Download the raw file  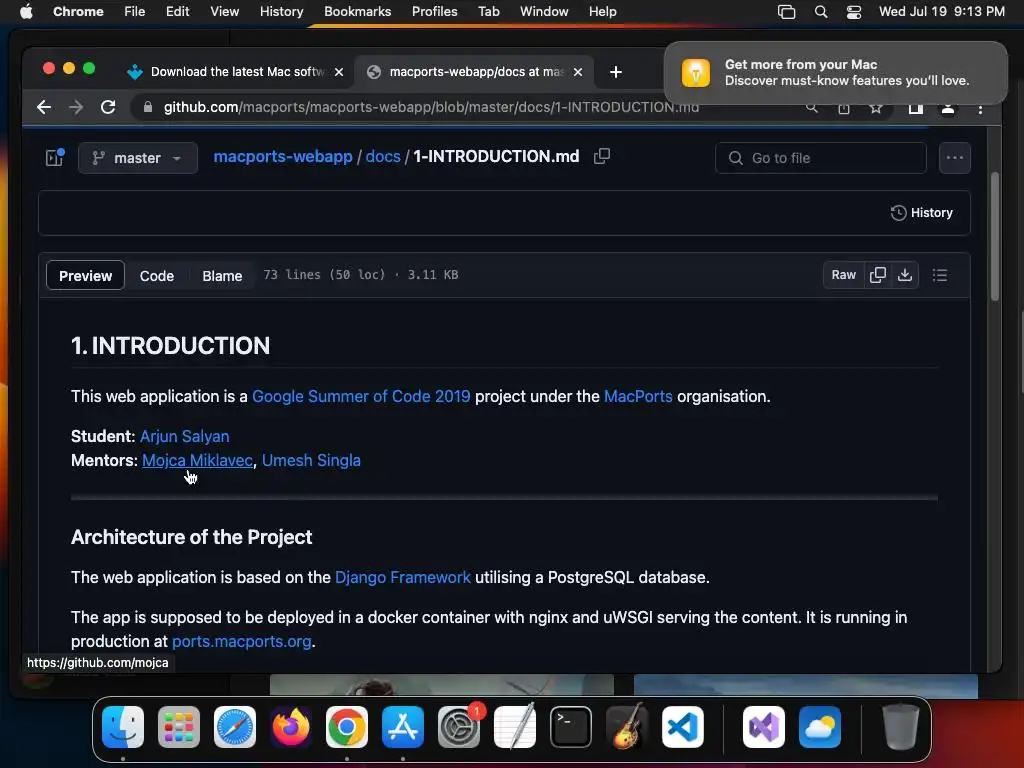pyautogui.click(x=904, y=275)
